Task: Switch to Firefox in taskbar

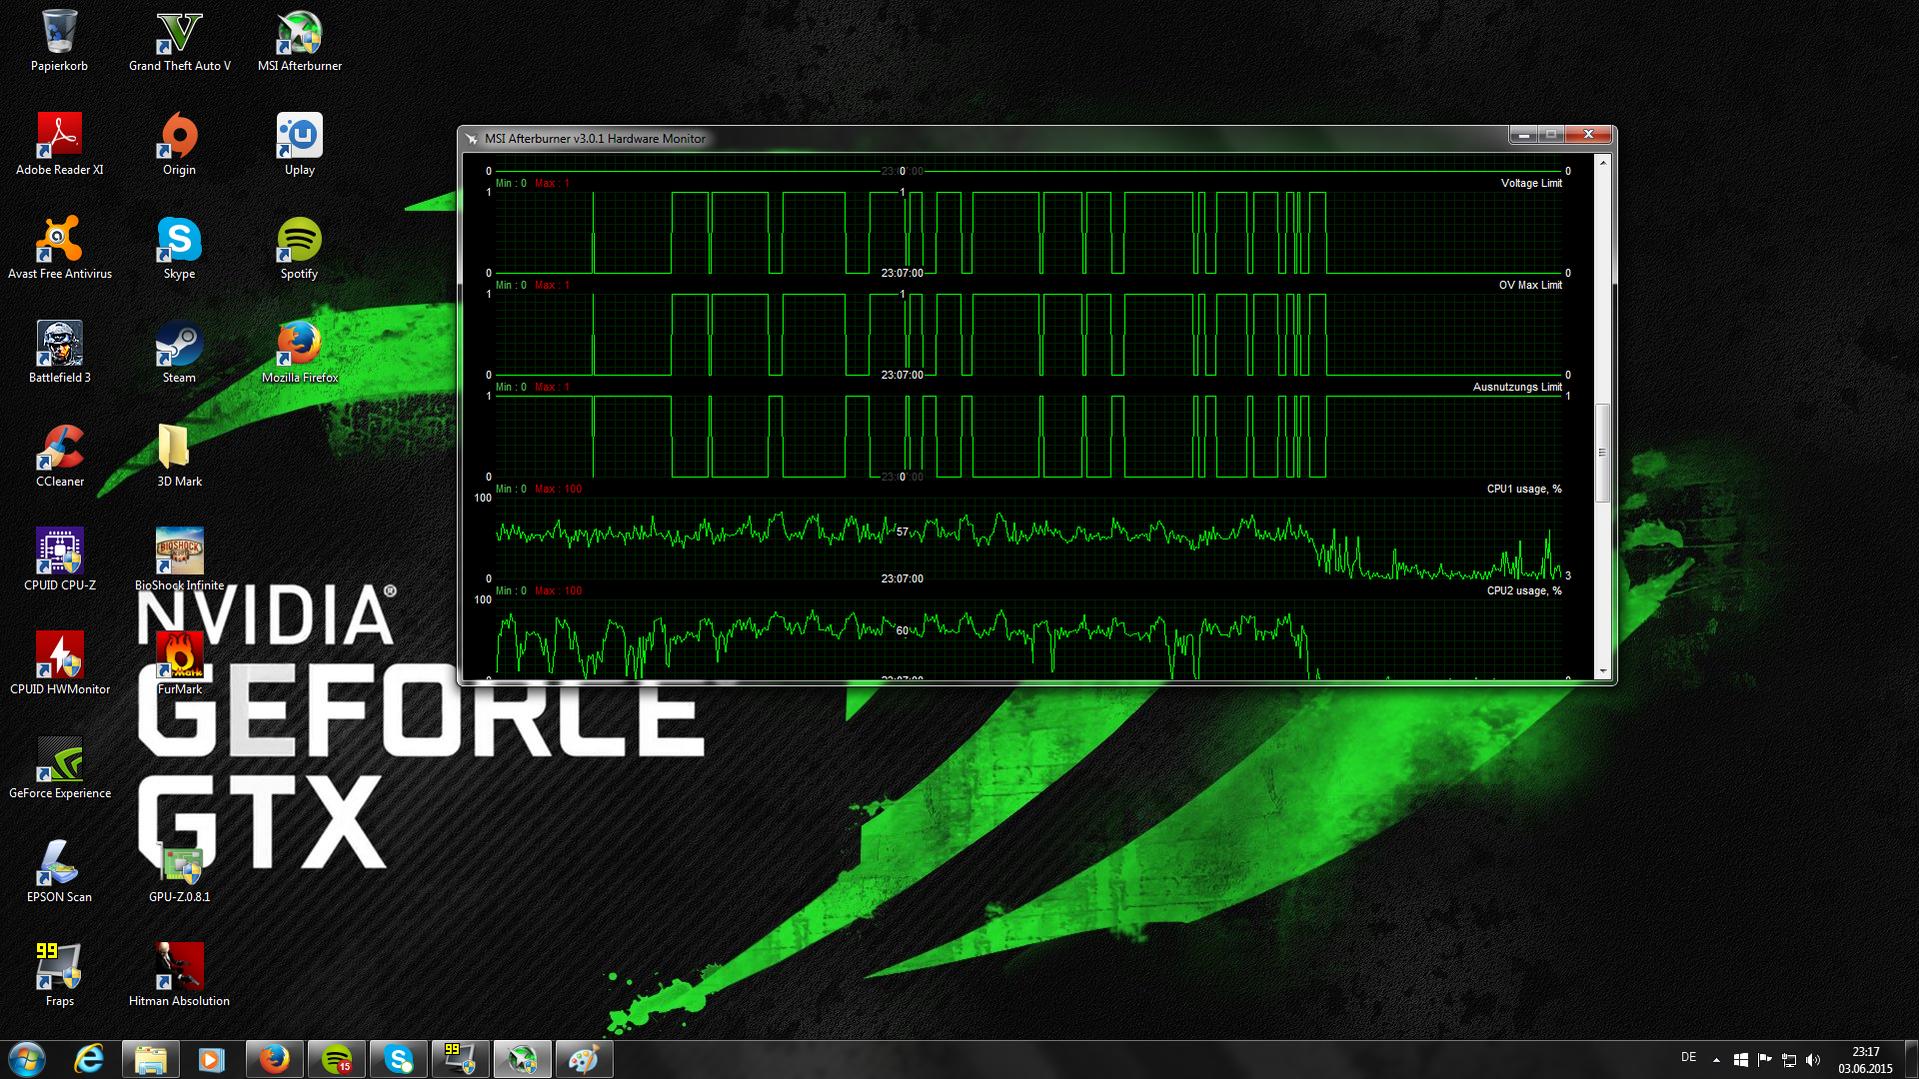Action: [274, 1059]
